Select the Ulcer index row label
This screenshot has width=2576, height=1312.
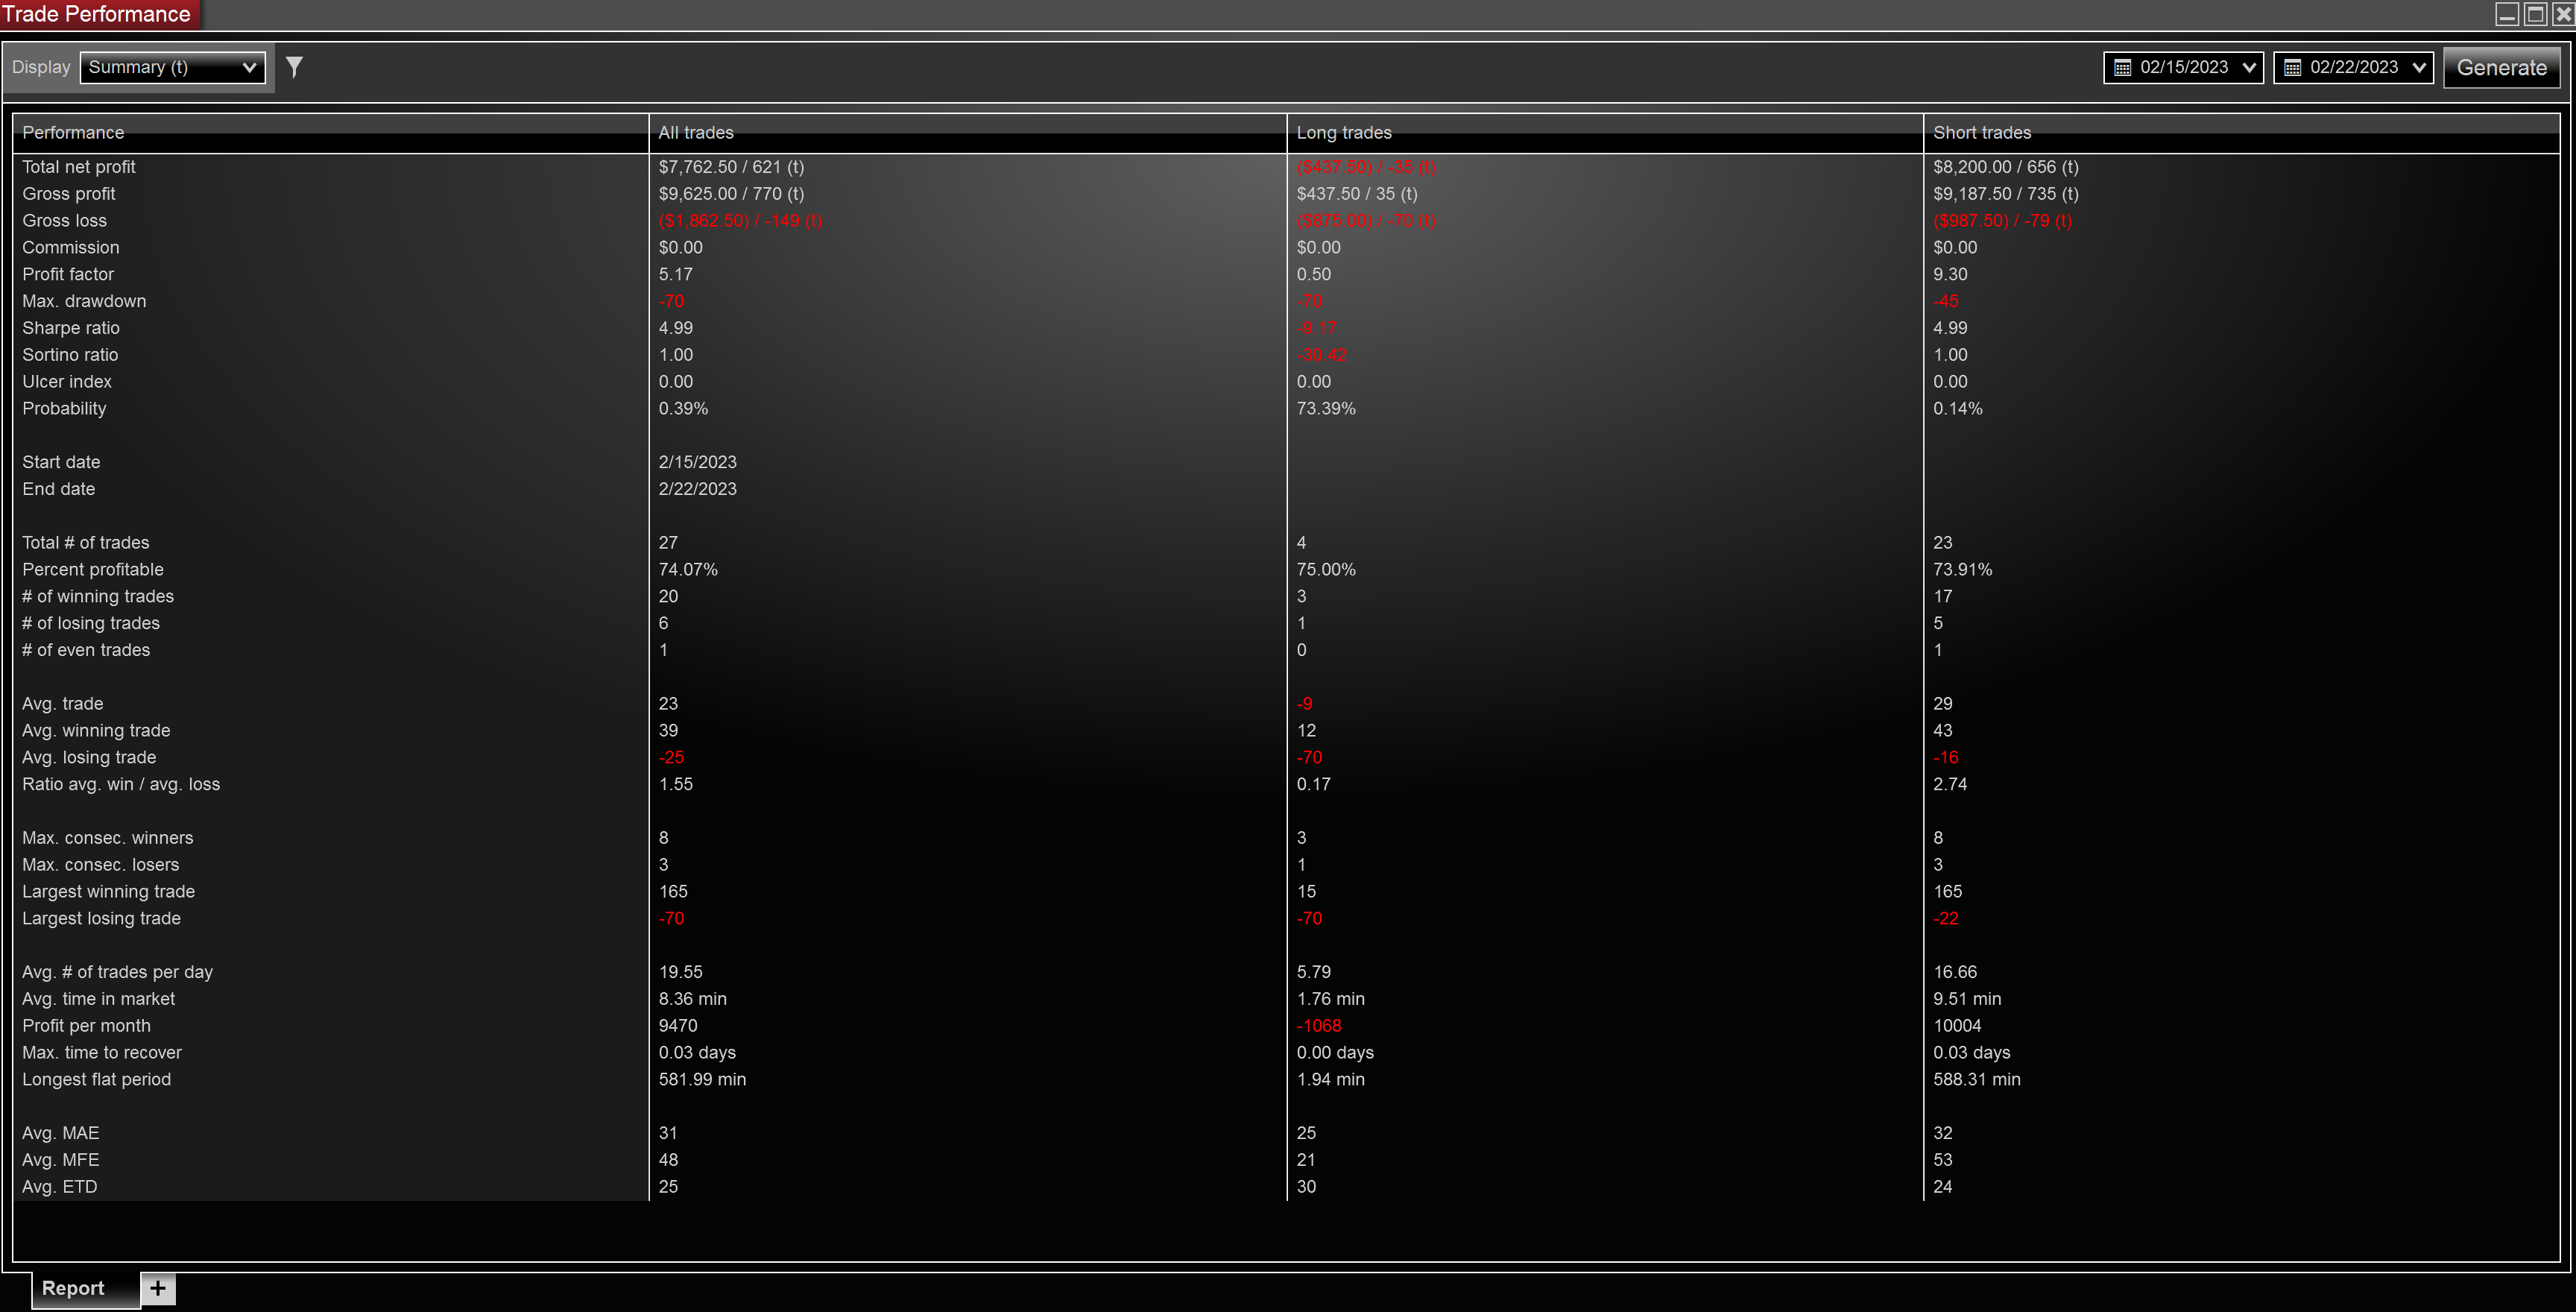point(67,382)
